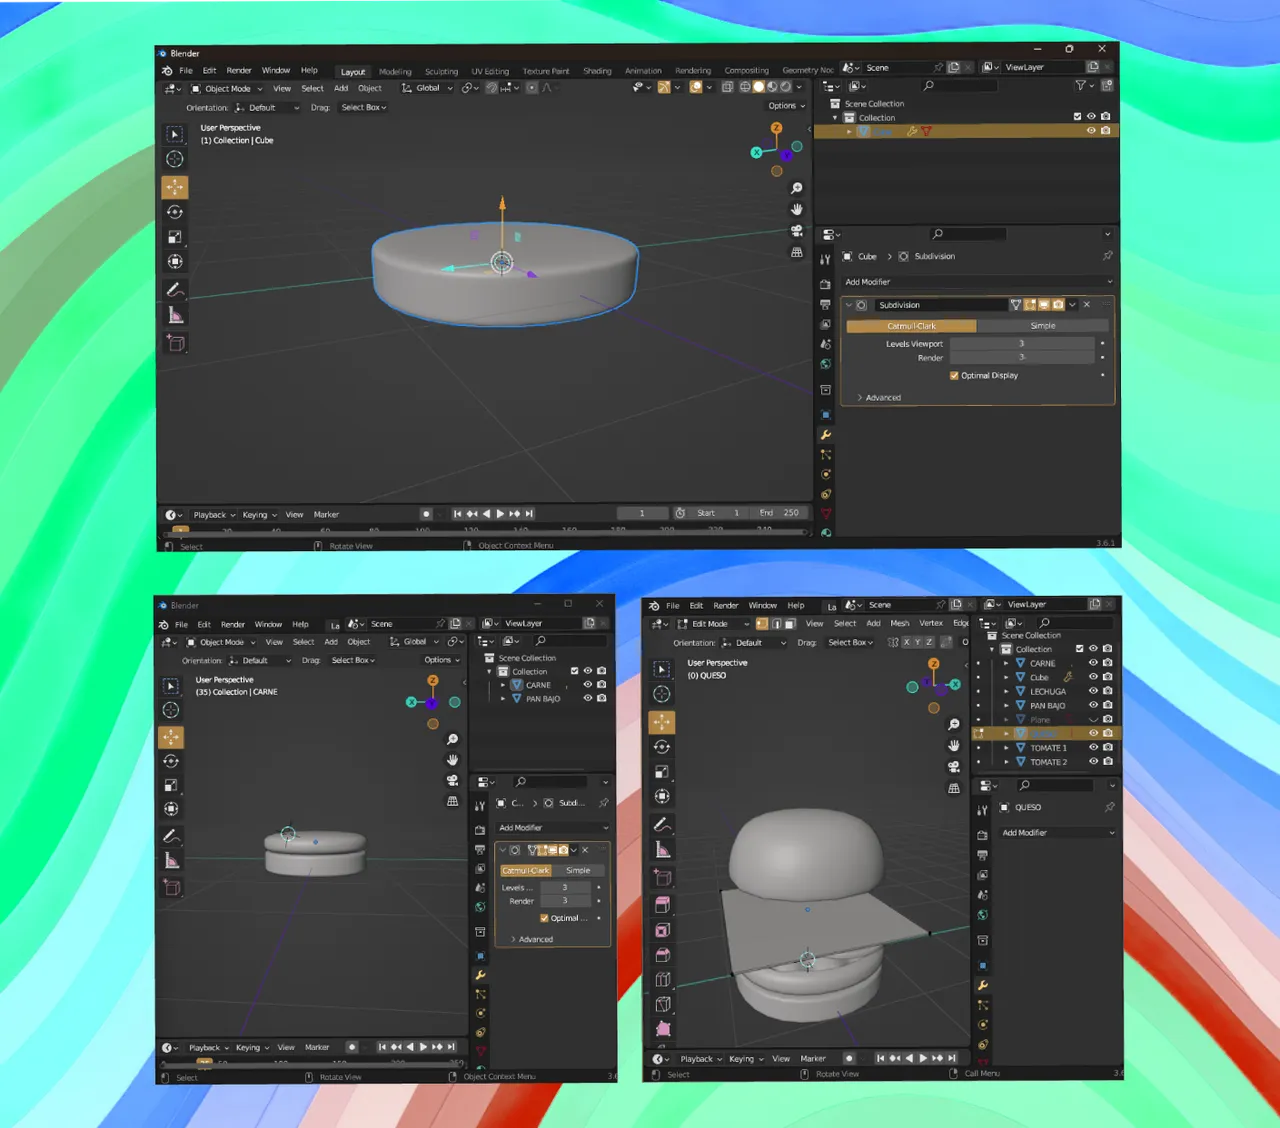Click the pan hand icon in top viewport
The image size is (1280, 1128).
pos(797,209)
